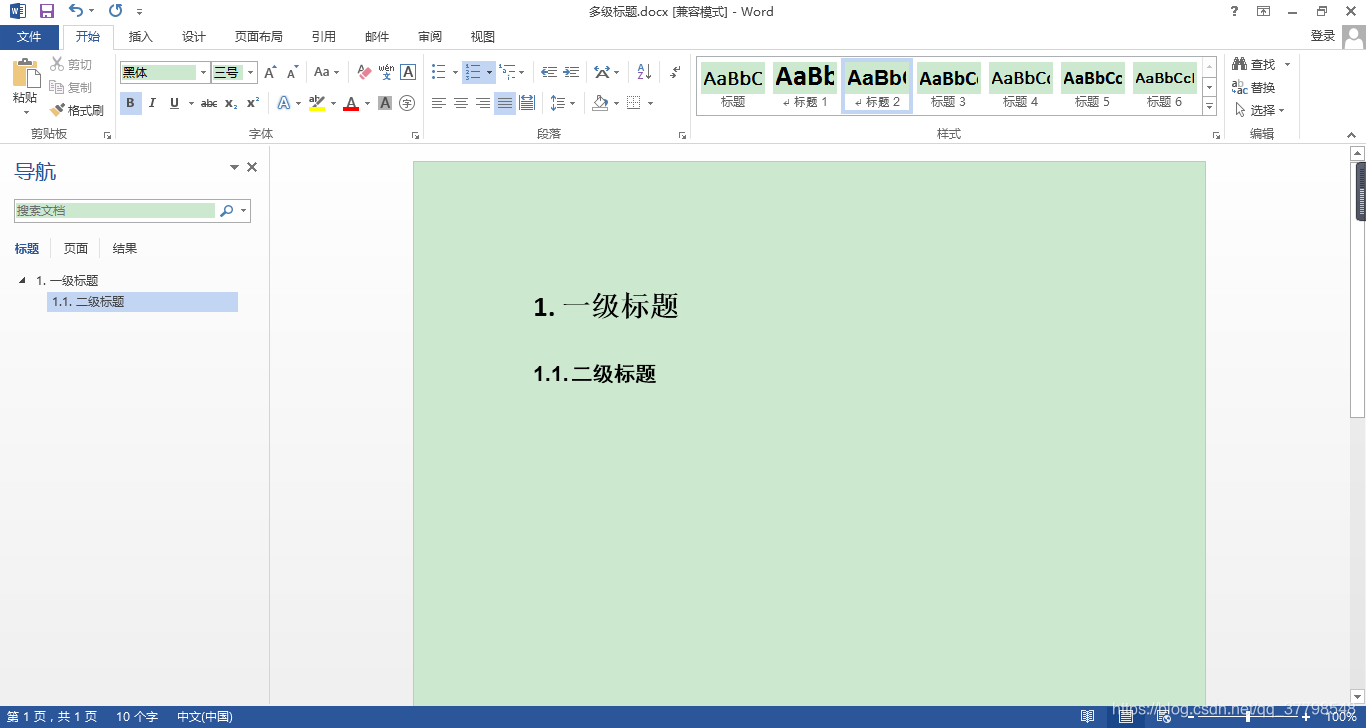This screenshot has height=728, width=1366.
Task: Apply the 标题 1 style from gallery
Action: (x=805, y=85)
